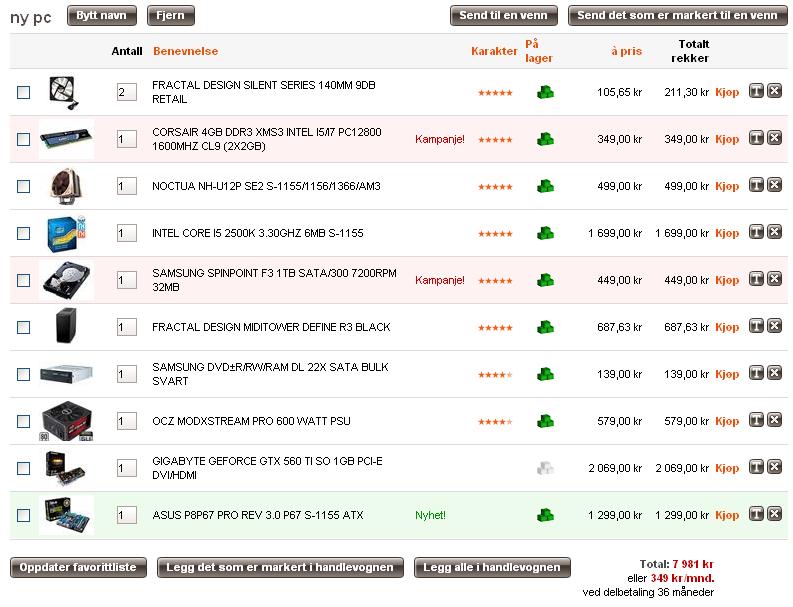Click the T icon for Fractal Define R3 row
793x607 pixels.
point(756,326)
